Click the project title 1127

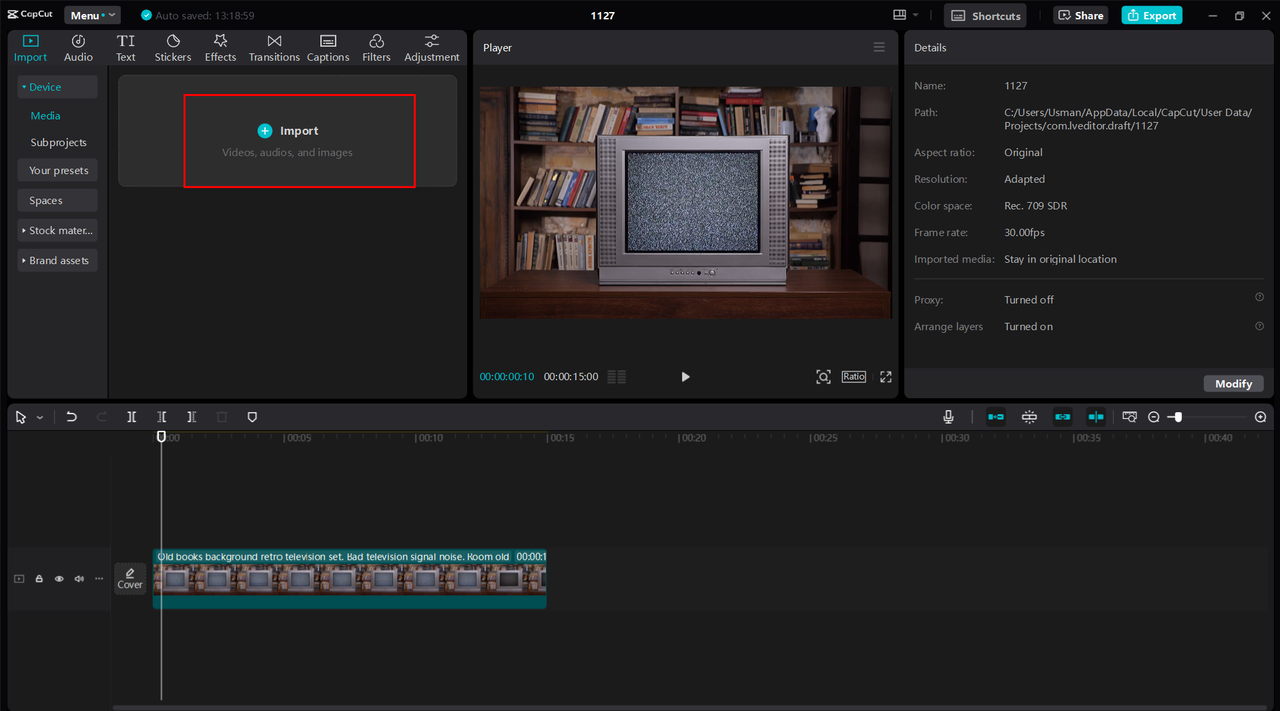coord(602,16)
